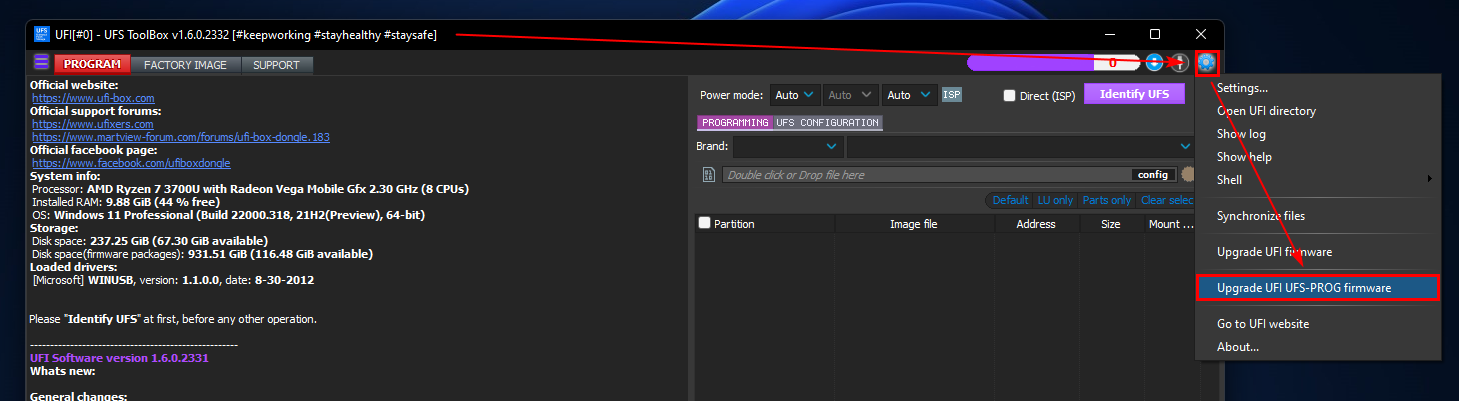Click the gear settings icon
The height and width of the screenshot is (401, 1459).
pyautogui.click(x=1206, y=63)
